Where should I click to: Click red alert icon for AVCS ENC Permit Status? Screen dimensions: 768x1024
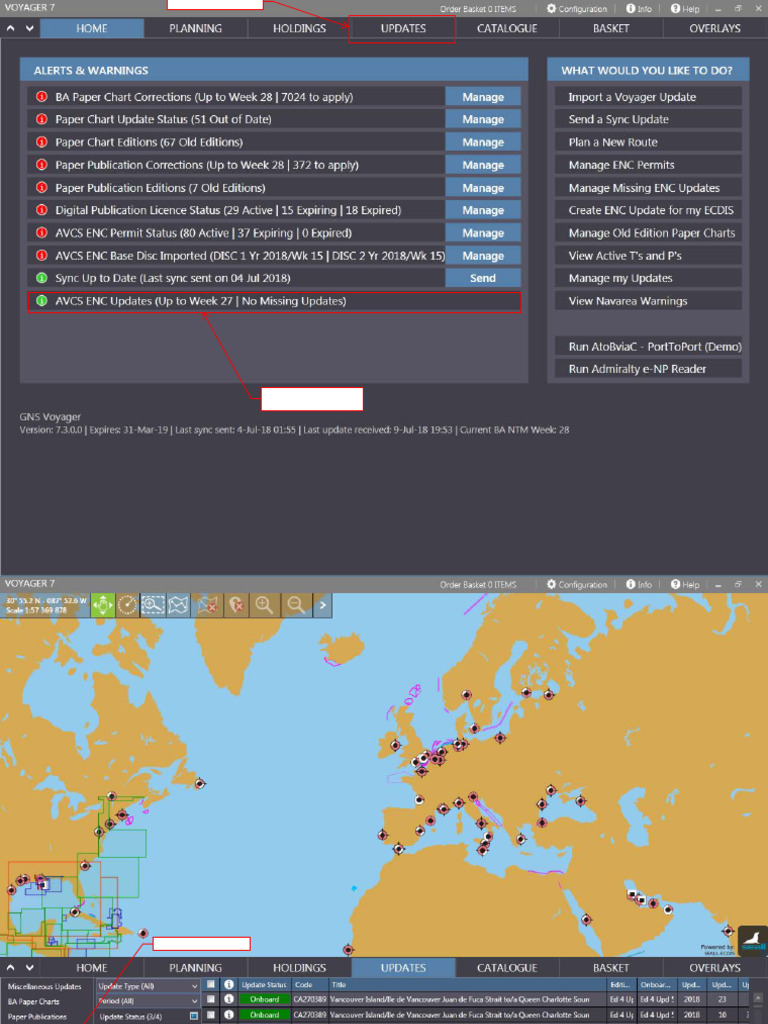42,232
